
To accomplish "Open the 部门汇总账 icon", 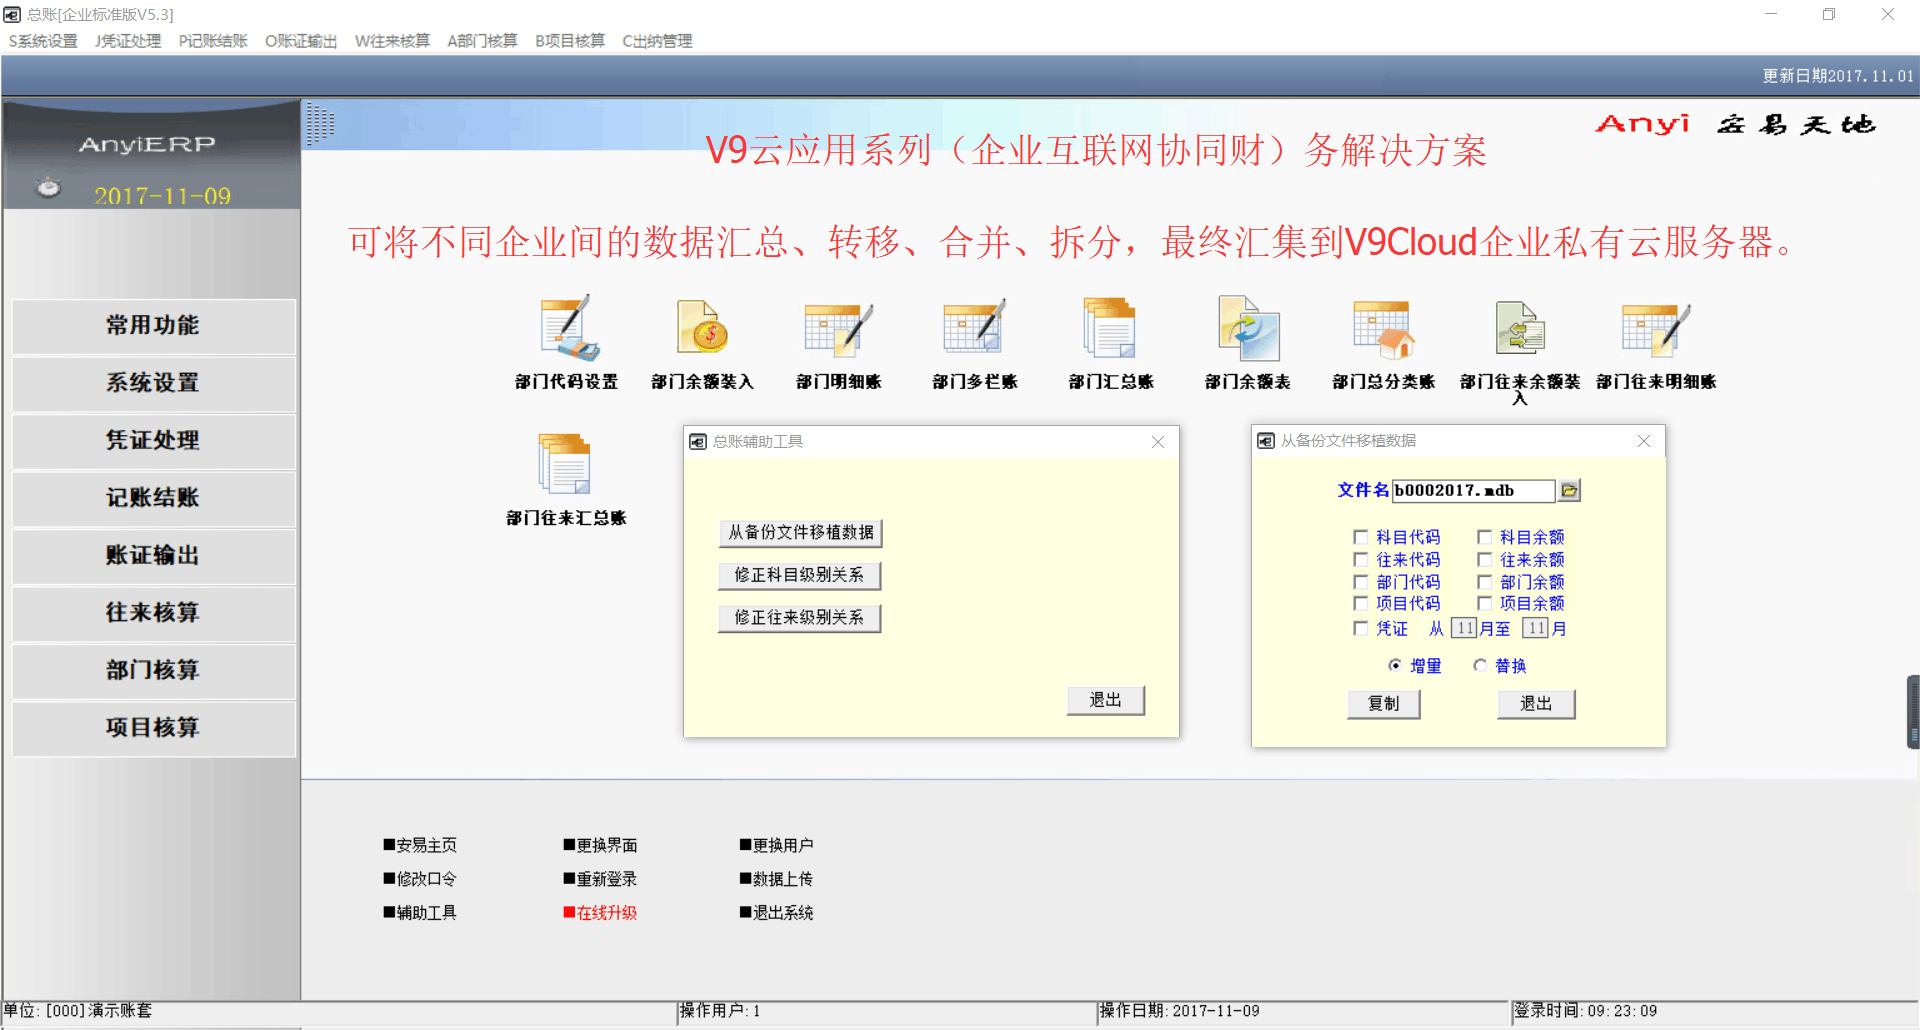I will (1110, 329).
